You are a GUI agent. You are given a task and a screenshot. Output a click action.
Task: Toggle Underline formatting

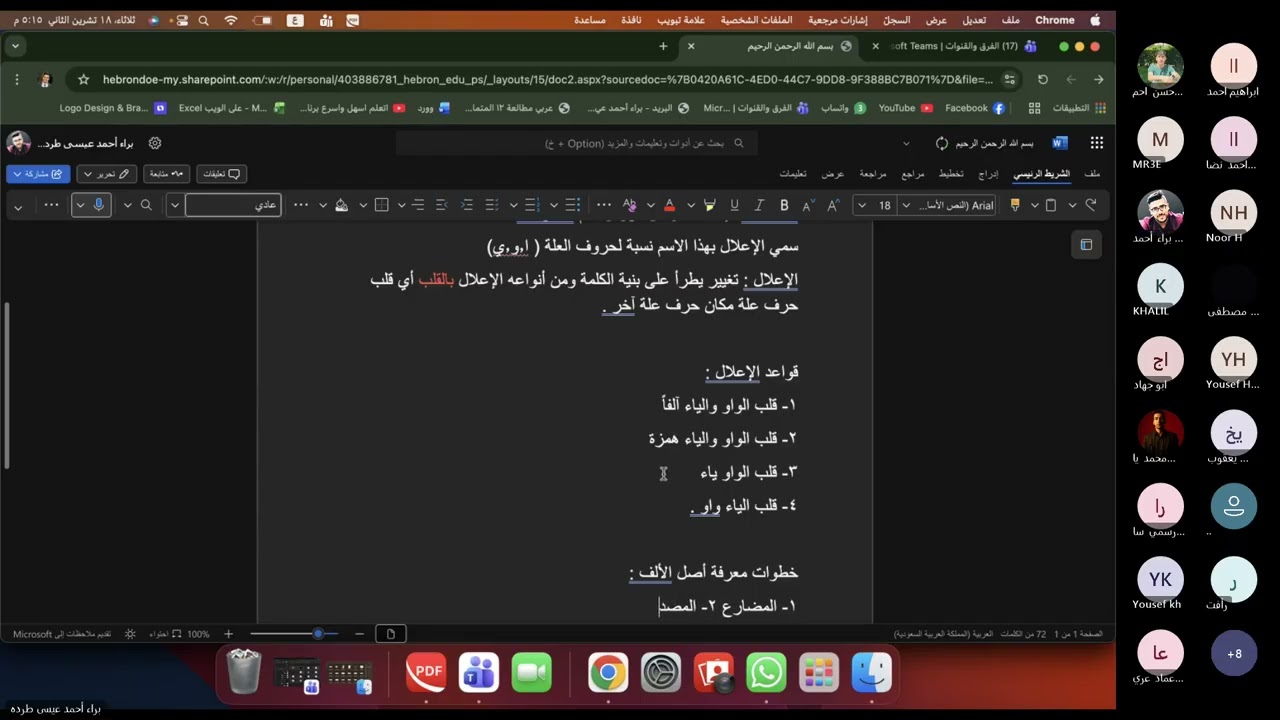[735, 205]
